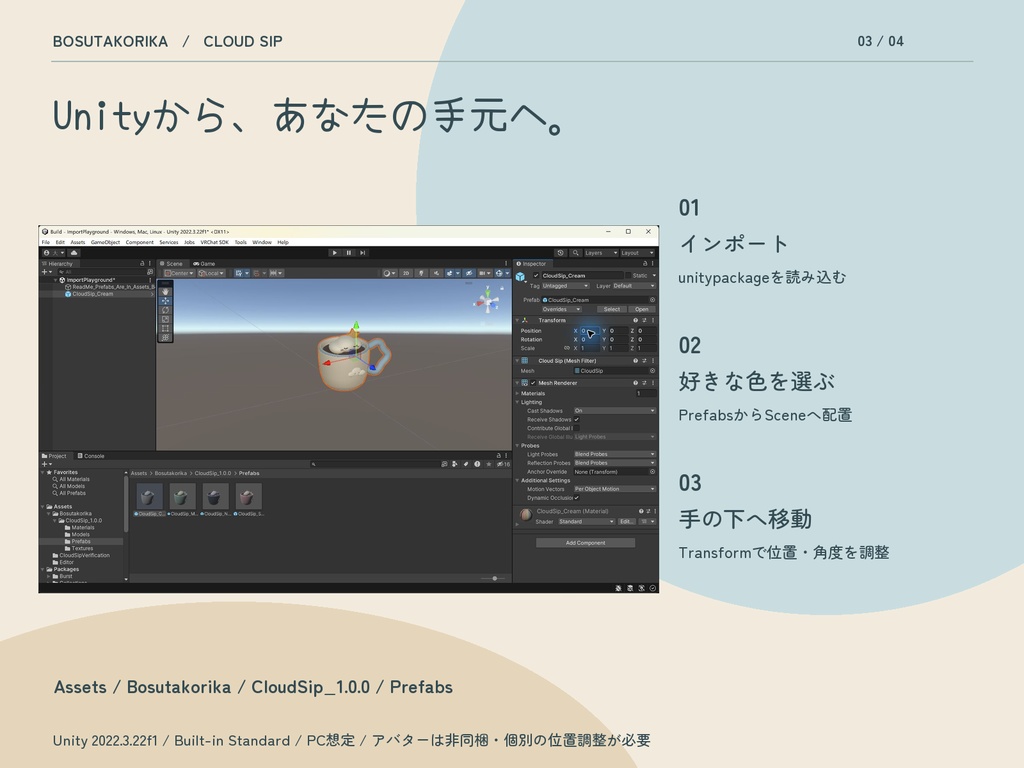1024x768 pixels.
Task: Click Bosutakorika in the breadcrumb path
Action: coord(170,473)
